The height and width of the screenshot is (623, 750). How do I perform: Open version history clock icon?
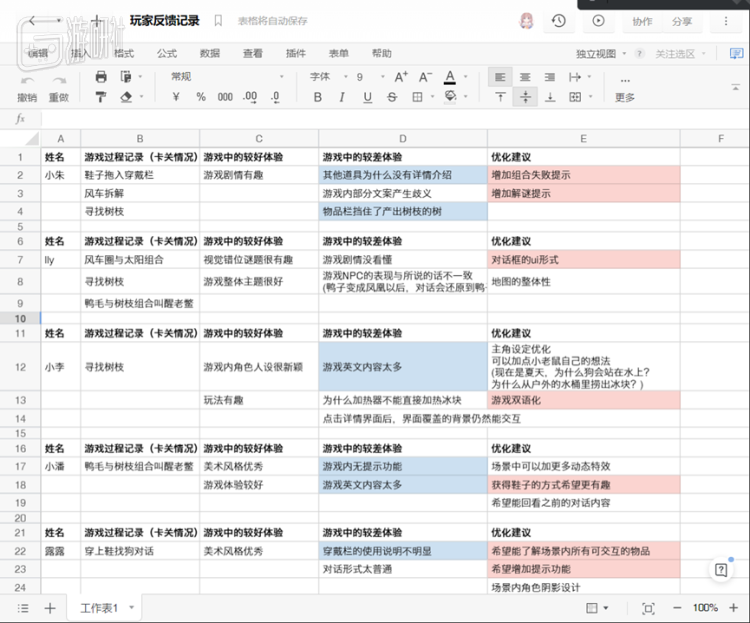[x=559, y=21]
